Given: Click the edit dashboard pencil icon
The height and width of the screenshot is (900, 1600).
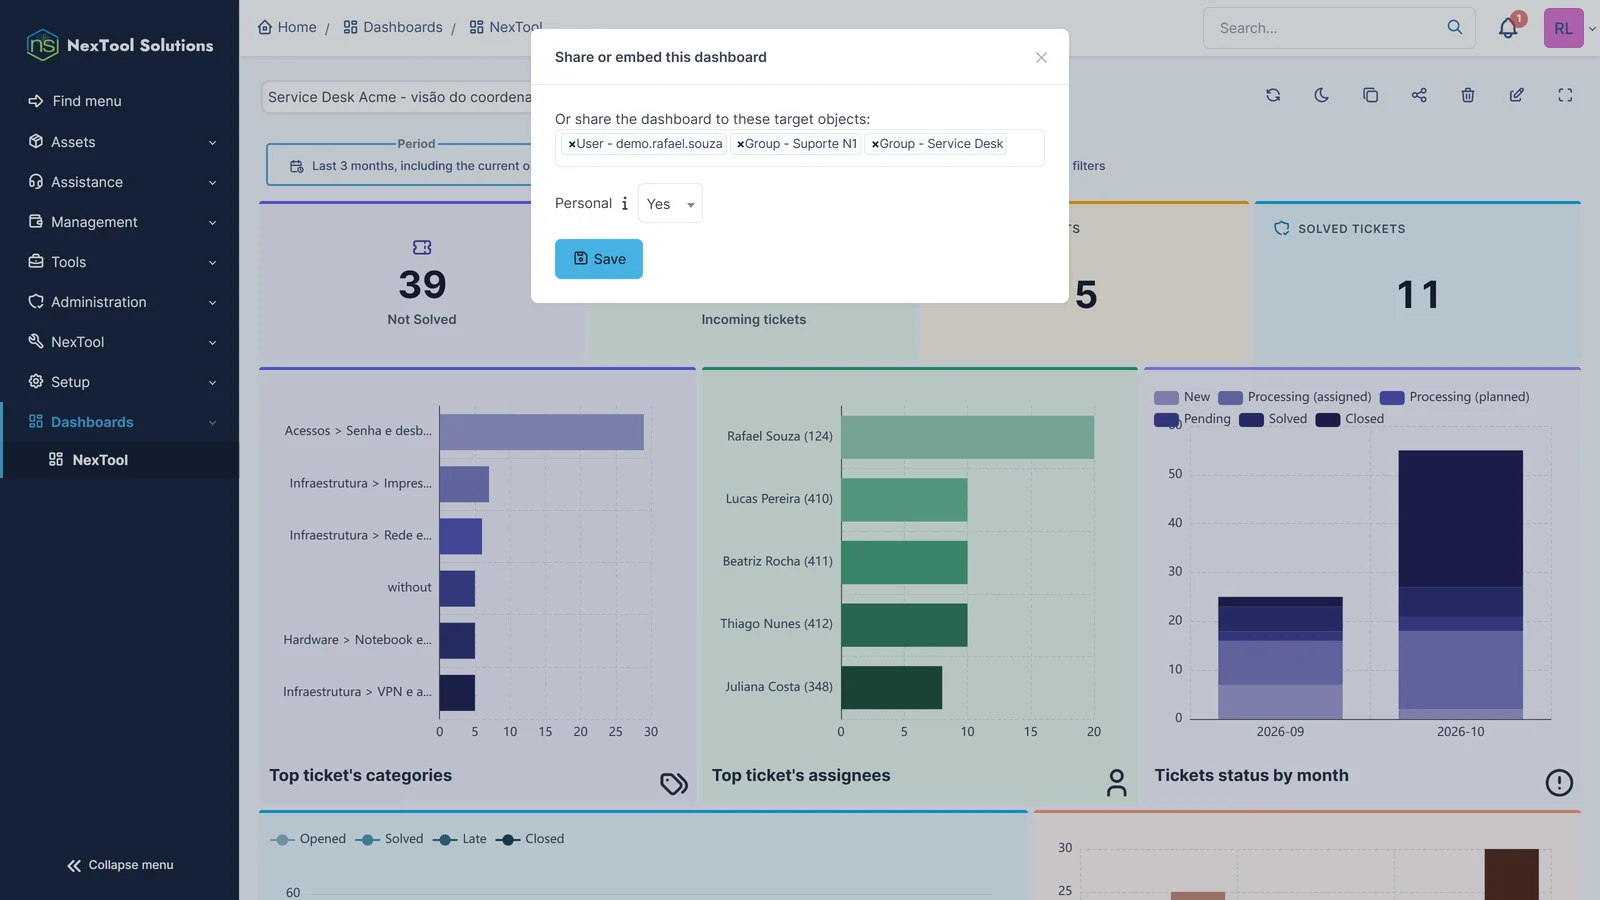Looking at the screenshot, I should [x=1517, y=95].
